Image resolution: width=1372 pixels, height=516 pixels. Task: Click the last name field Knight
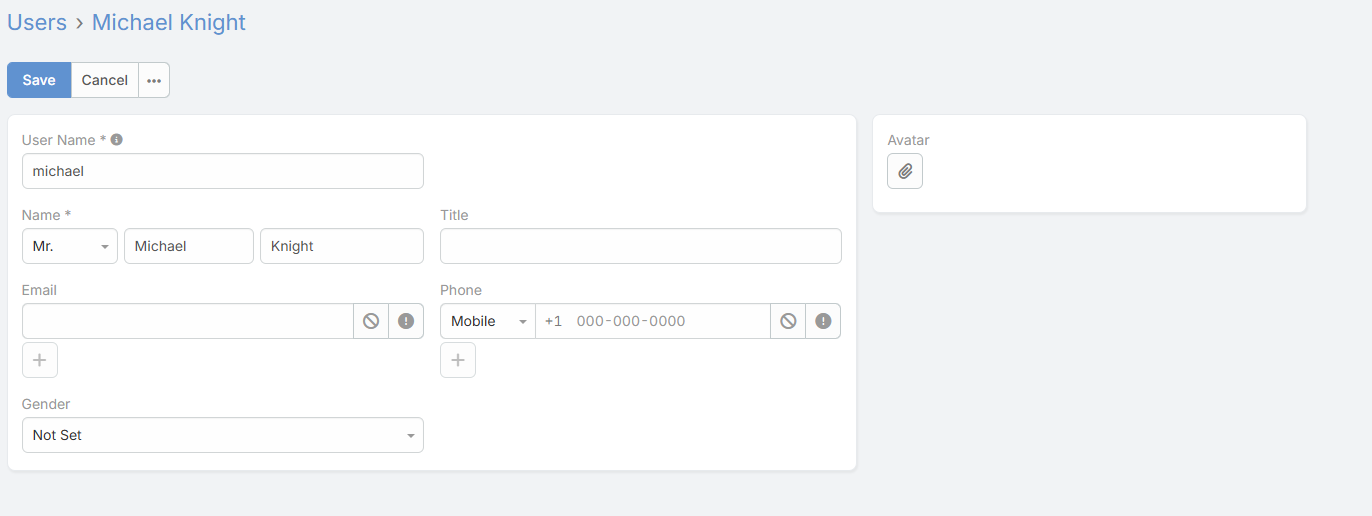coord(341,246)
